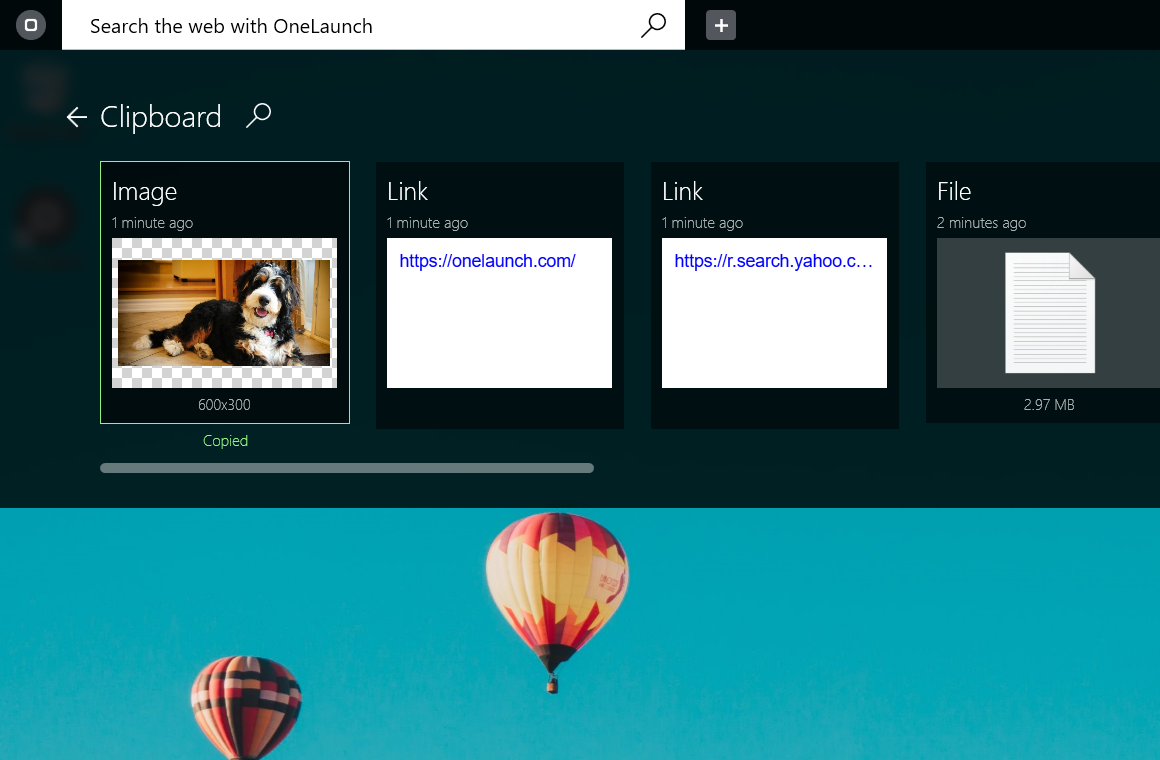Search clipboard with the magnifier beside Clipboard
This screenshot has width=1160, height=760.
click(x=258, y=116)
